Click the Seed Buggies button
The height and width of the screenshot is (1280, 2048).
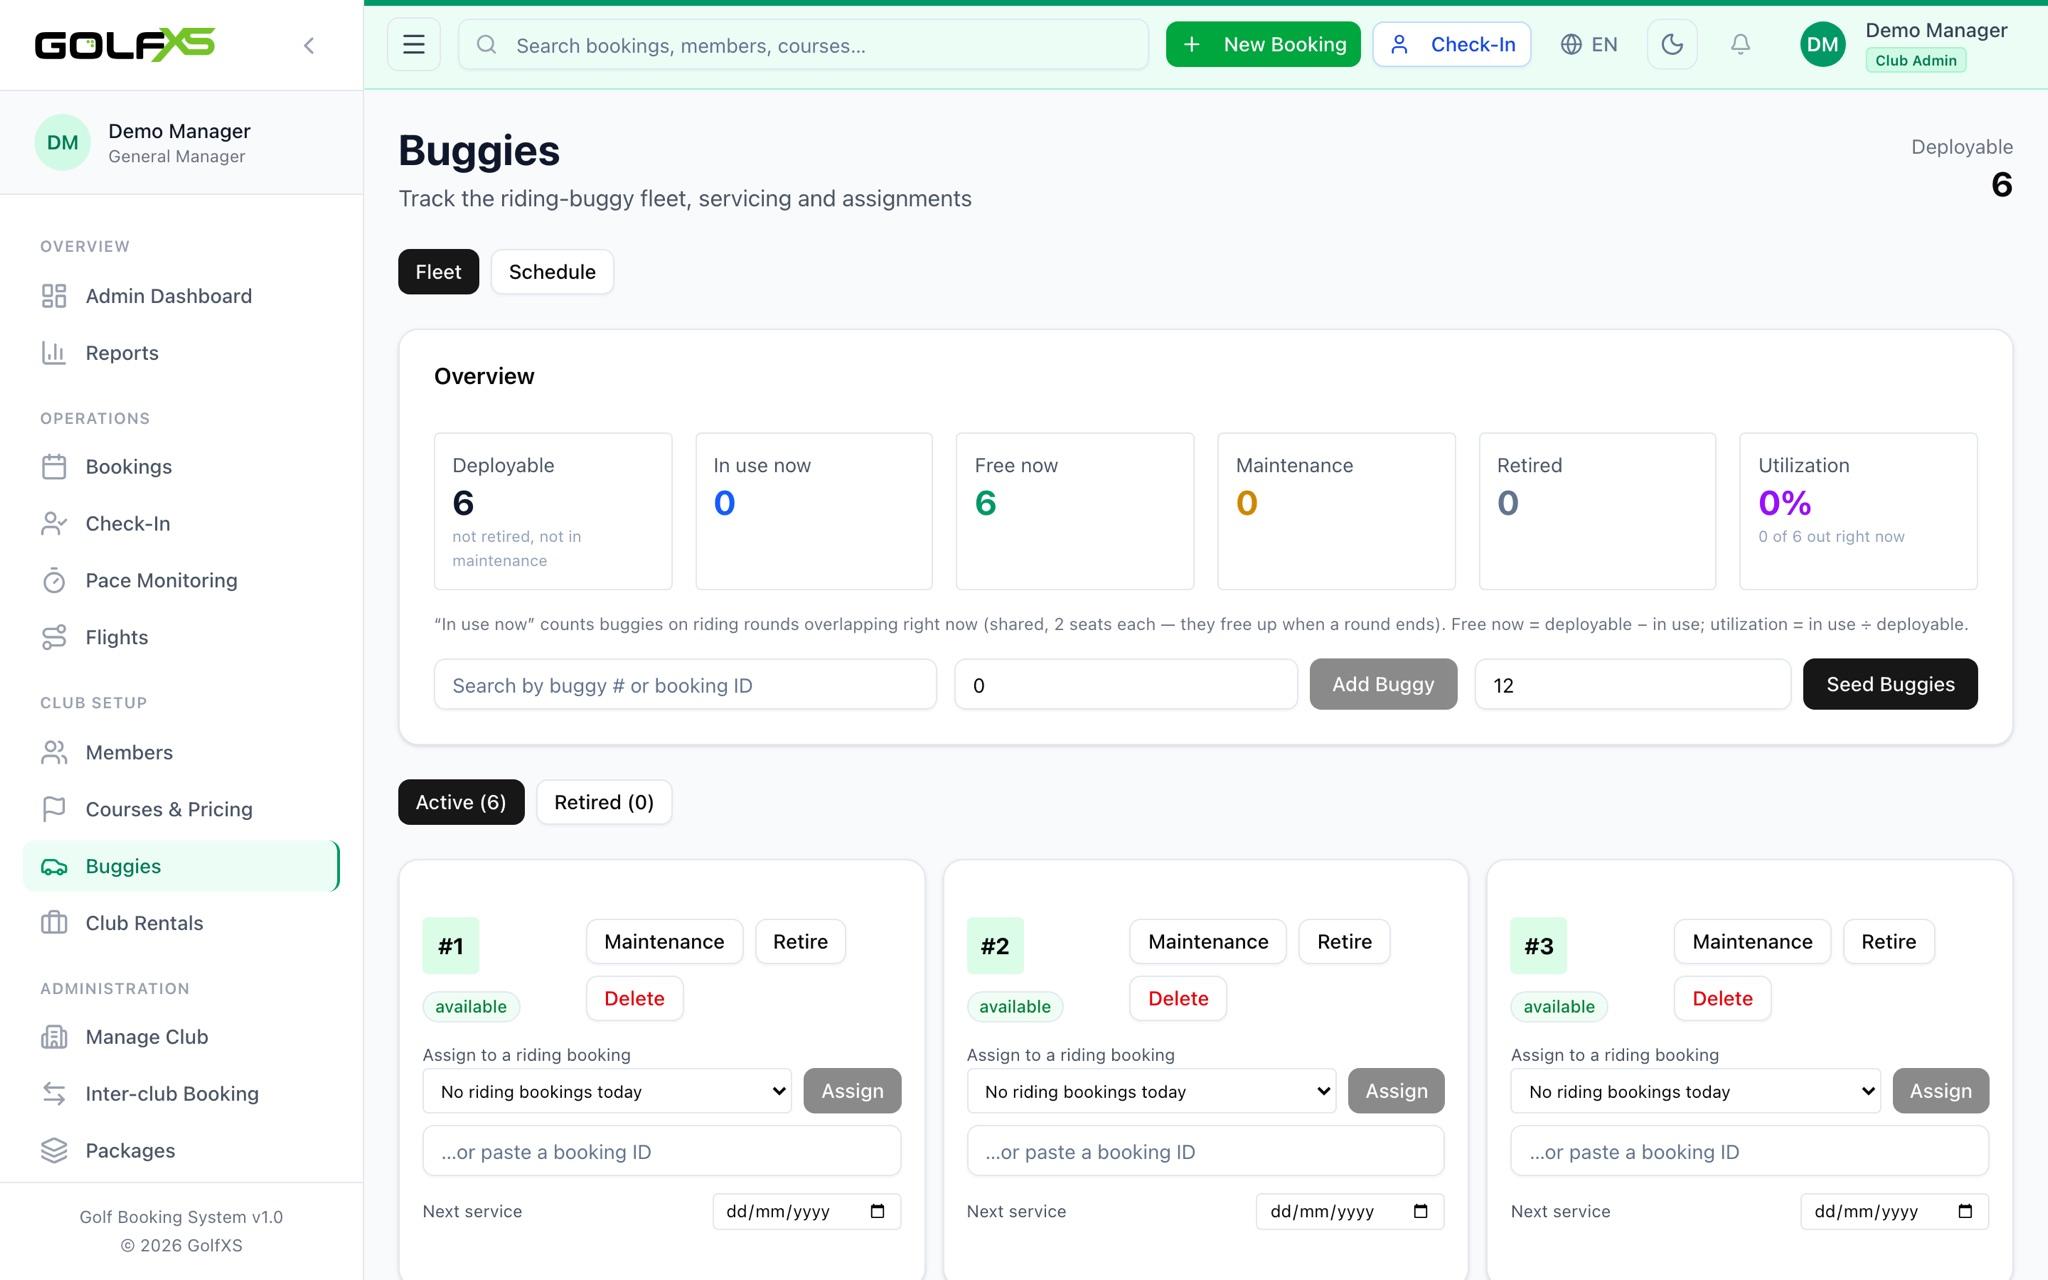coord(1890,684)
